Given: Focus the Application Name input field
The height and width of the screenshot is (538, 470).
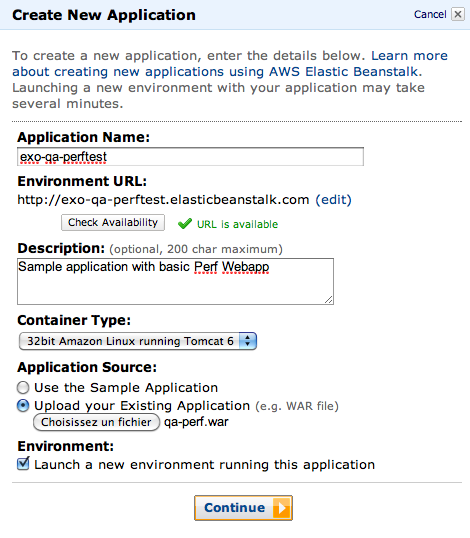Looking at the screenshot, I should pyautogui.click(x=190, y=157).
